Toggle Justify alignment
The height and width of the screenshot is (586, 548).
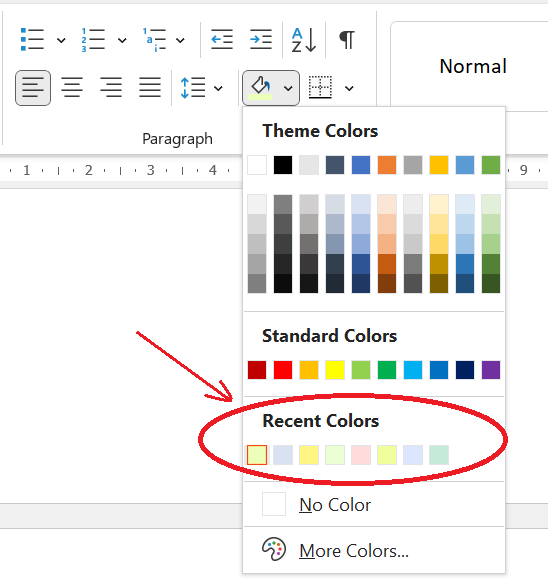[150, 87]
